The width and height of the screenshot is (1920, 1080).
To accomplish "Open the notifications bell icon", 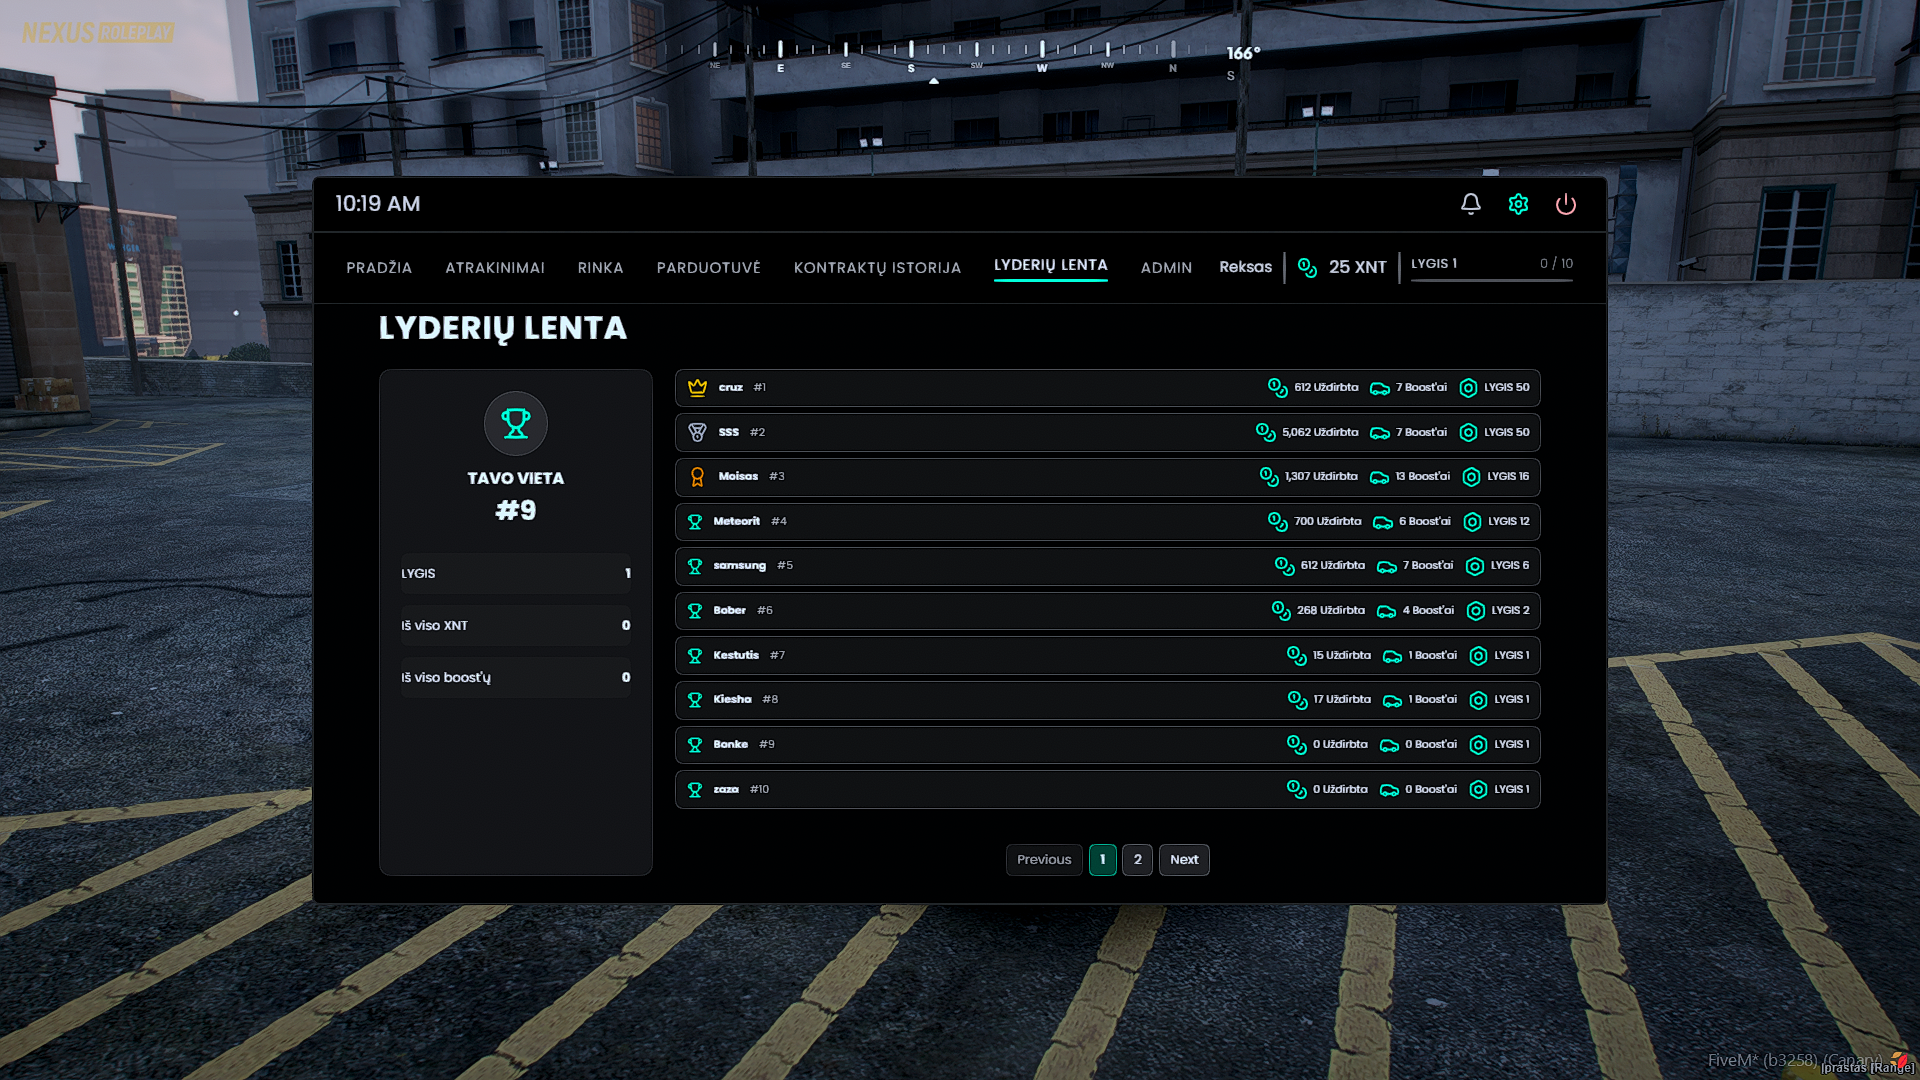I will [x=1470, y=204].
